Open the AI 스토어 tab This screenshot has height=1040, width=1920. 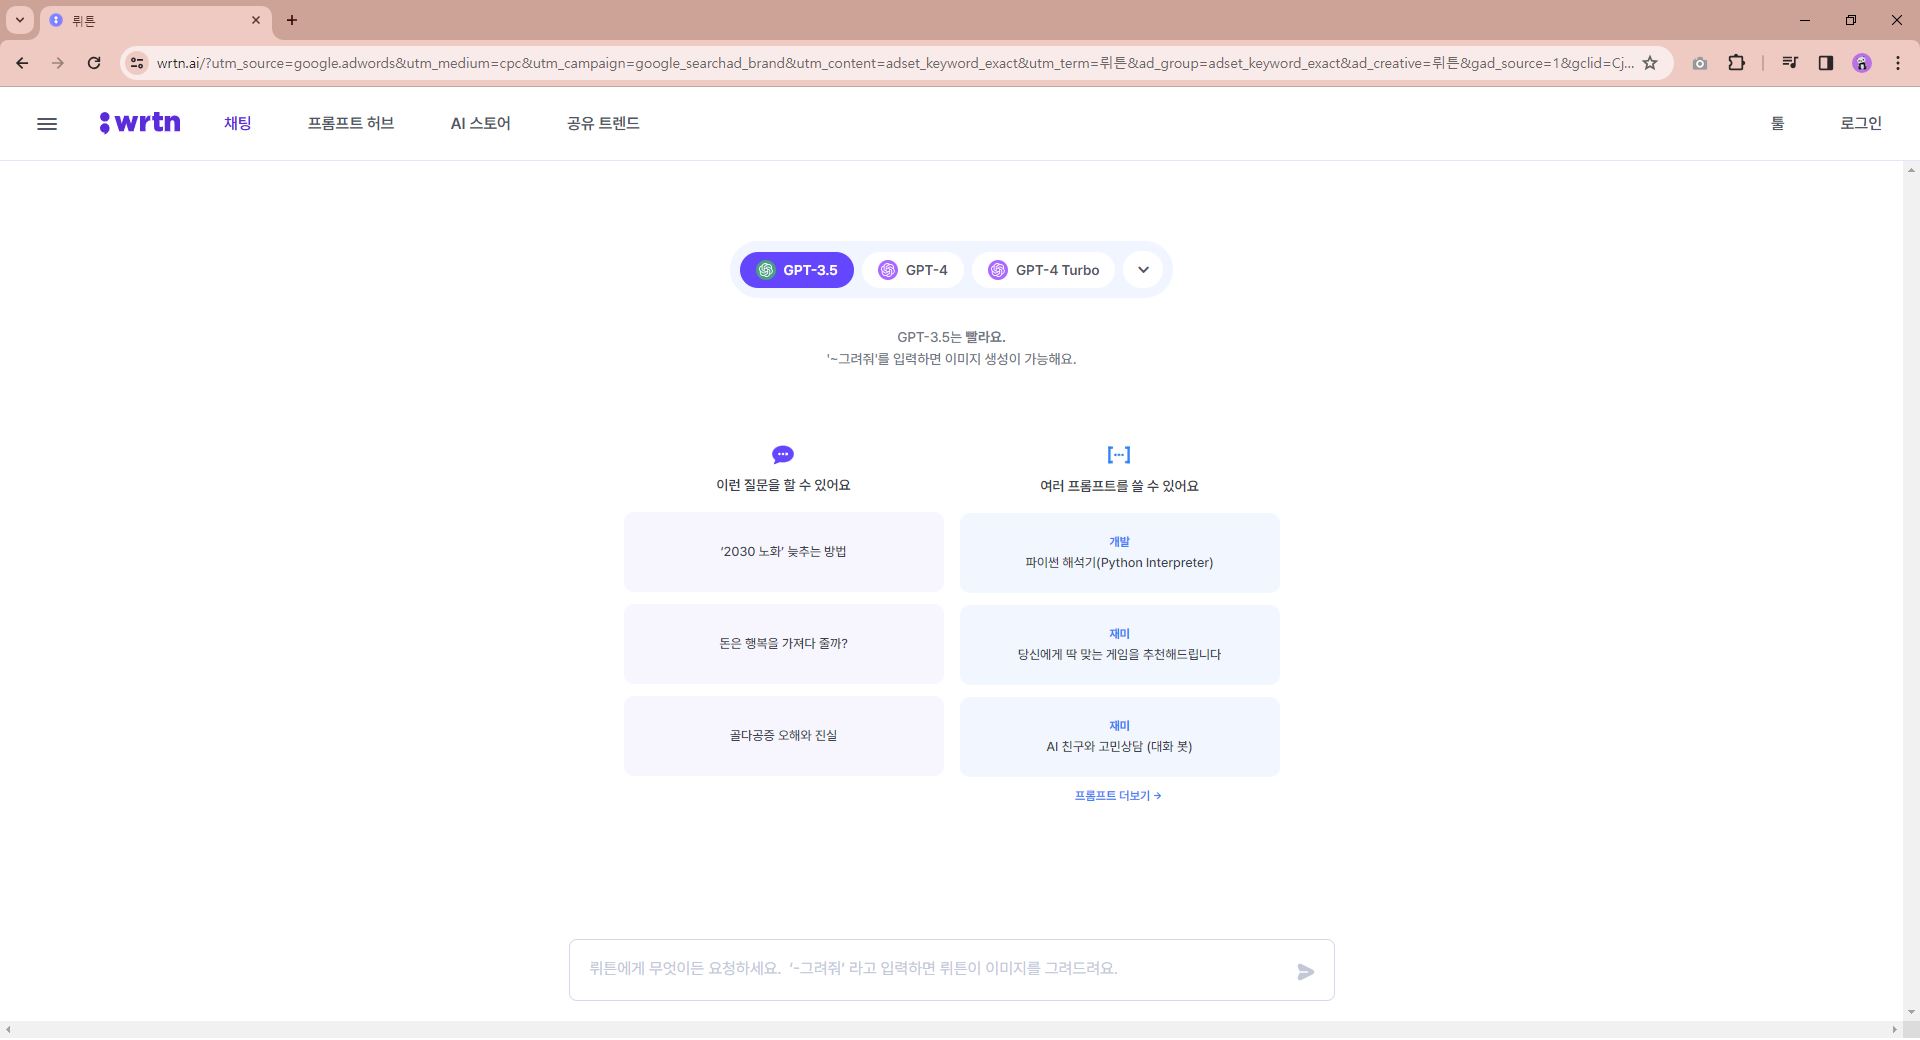pos(480,123)
